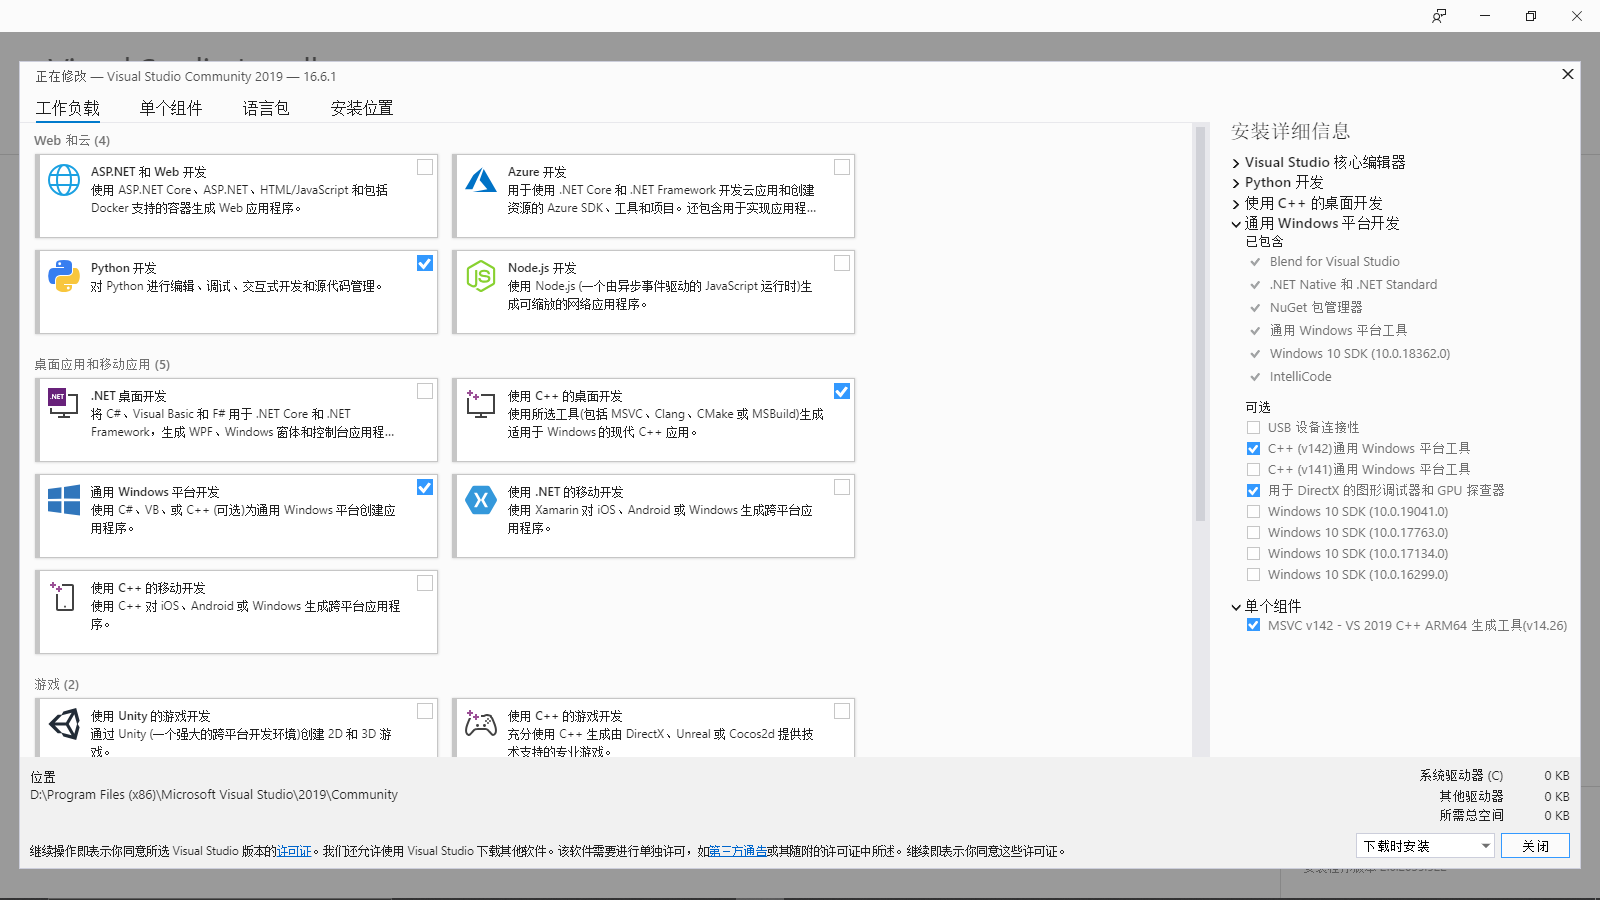Click the C++ mobile development phone icon

point(63,596)
